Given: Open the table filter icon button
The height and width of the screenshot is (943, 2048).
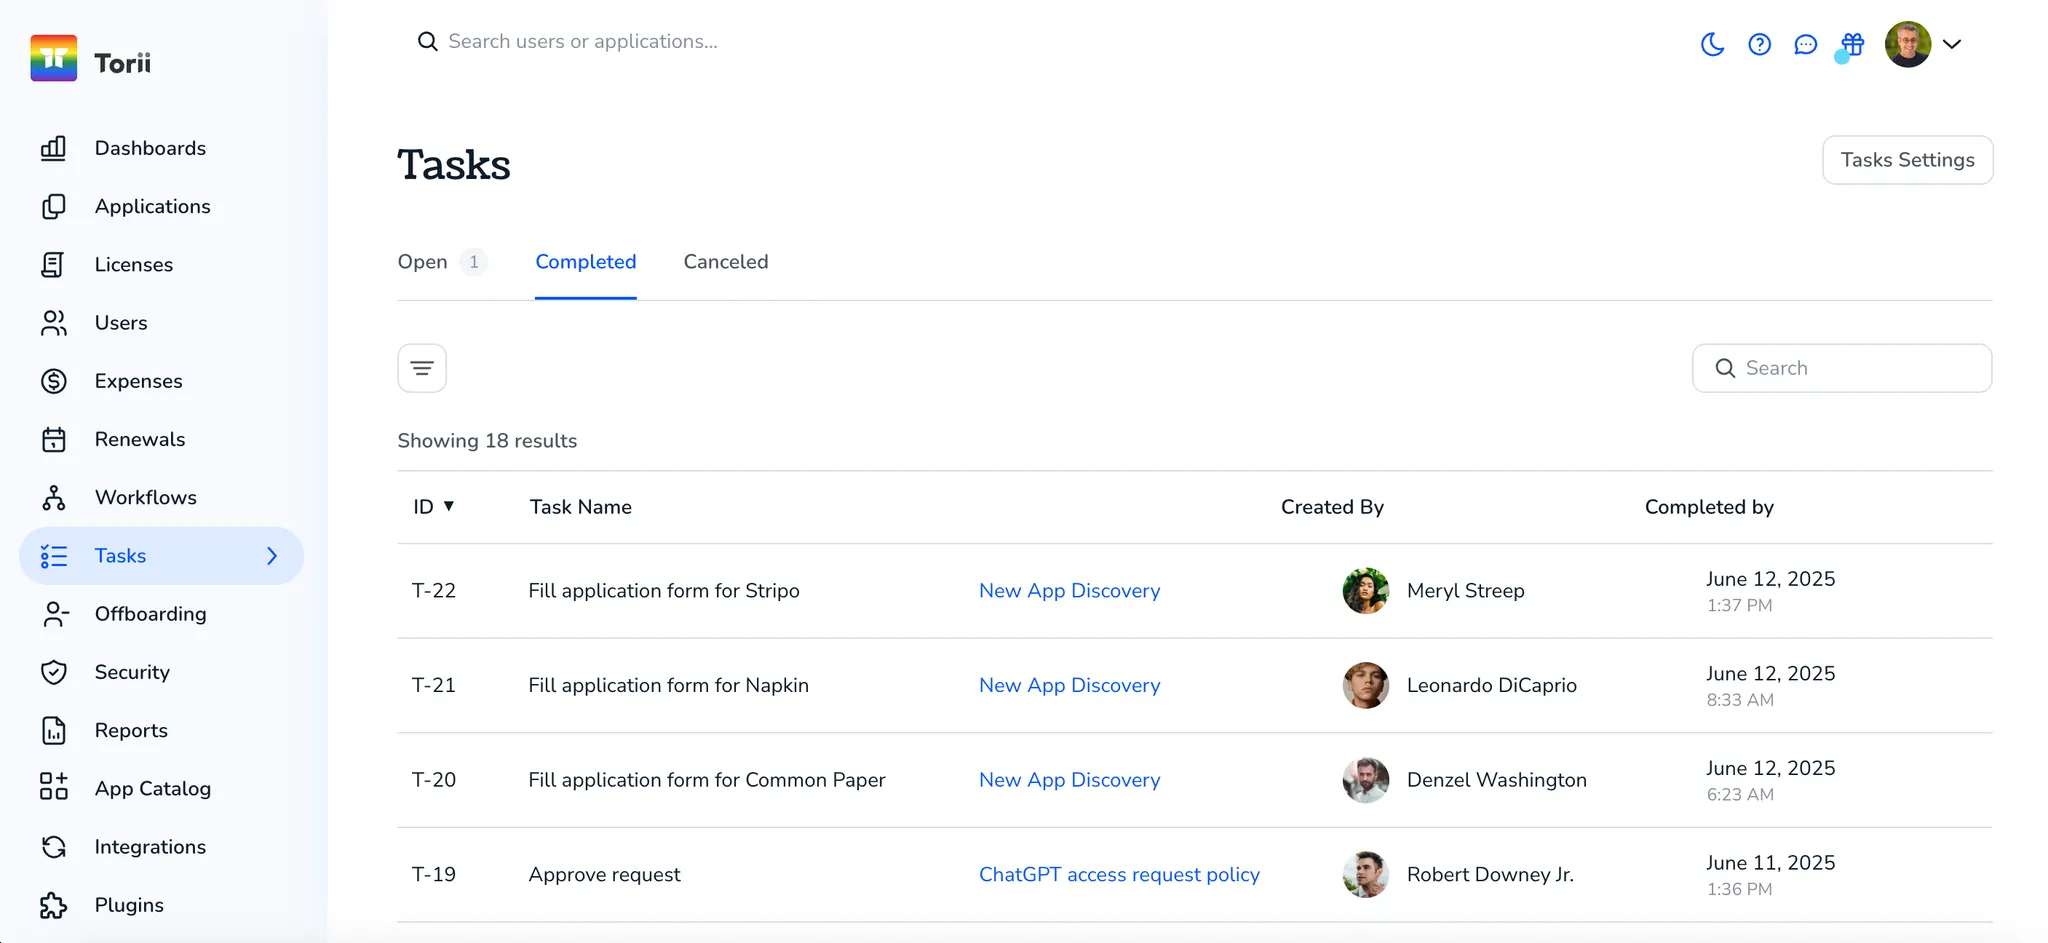Looking at the screenshot, I should pyautogui.click(x=422, y=368).
